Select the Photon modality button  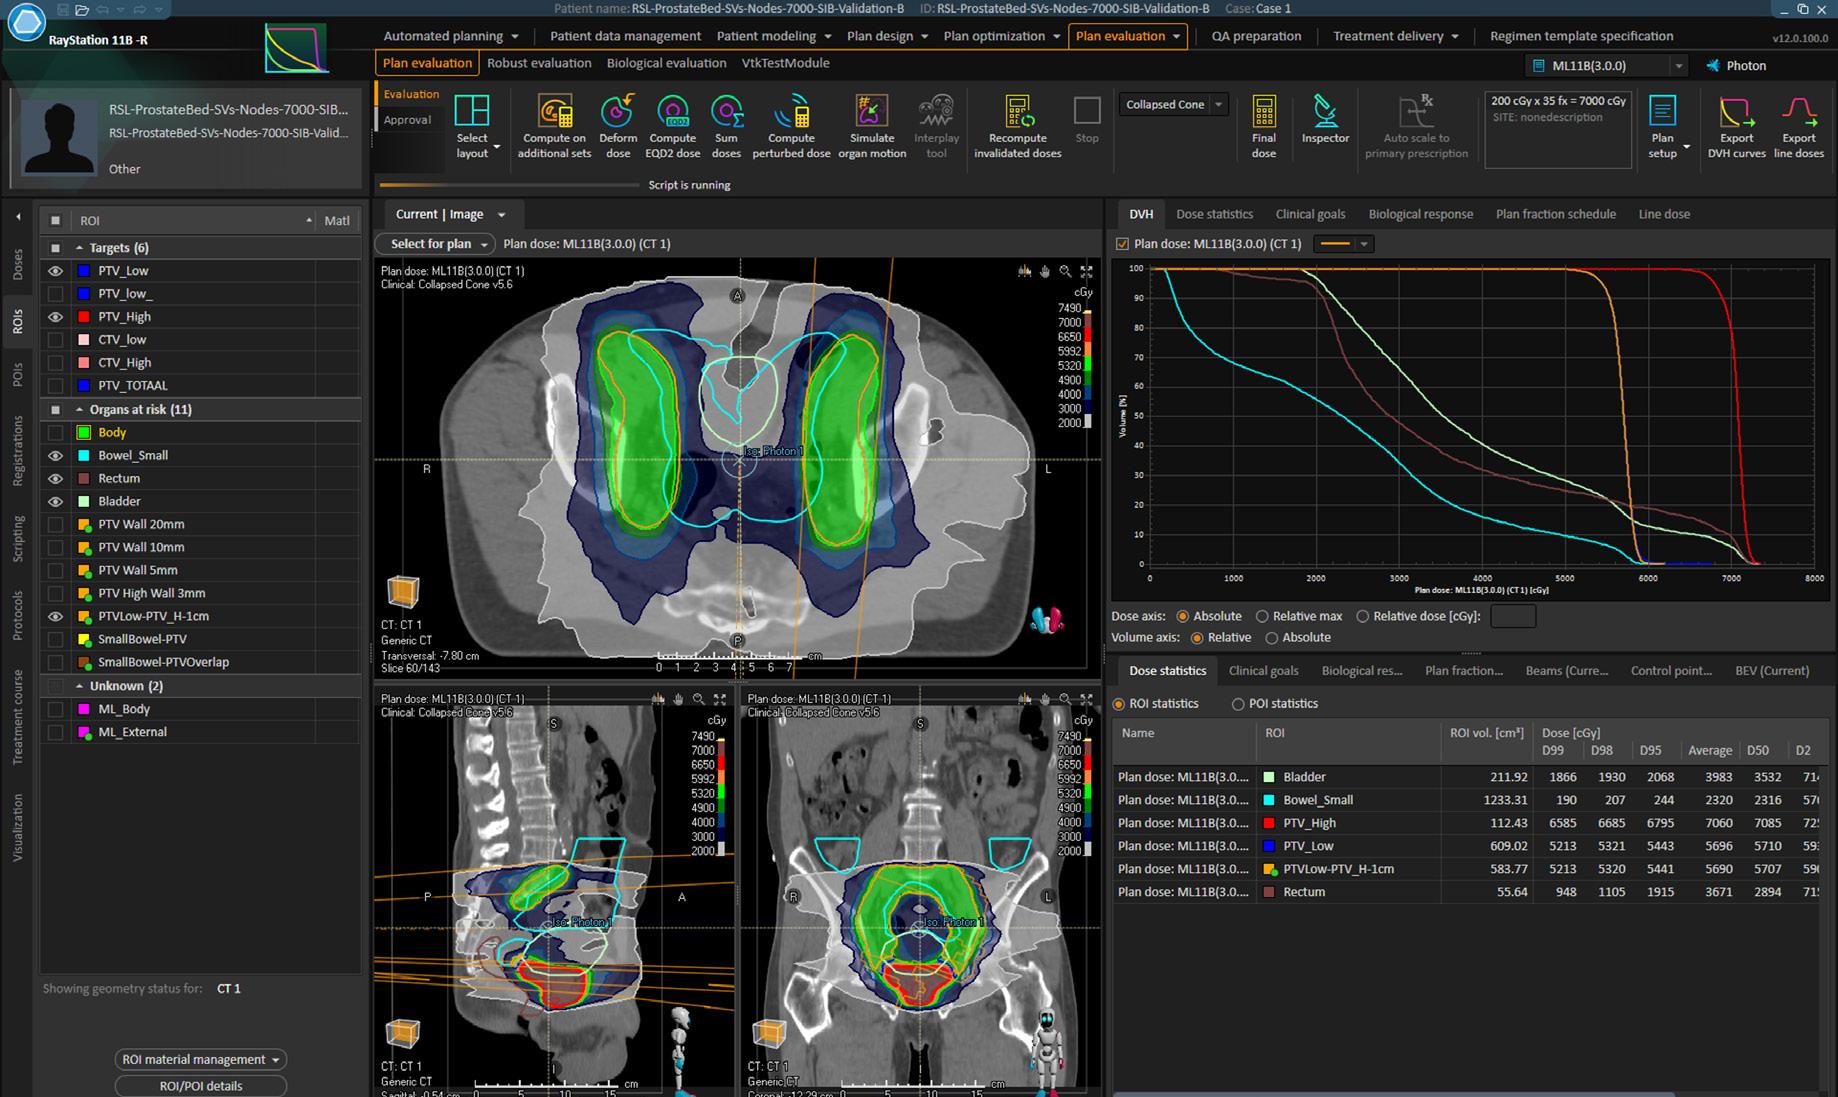(x=1736, y=66)
